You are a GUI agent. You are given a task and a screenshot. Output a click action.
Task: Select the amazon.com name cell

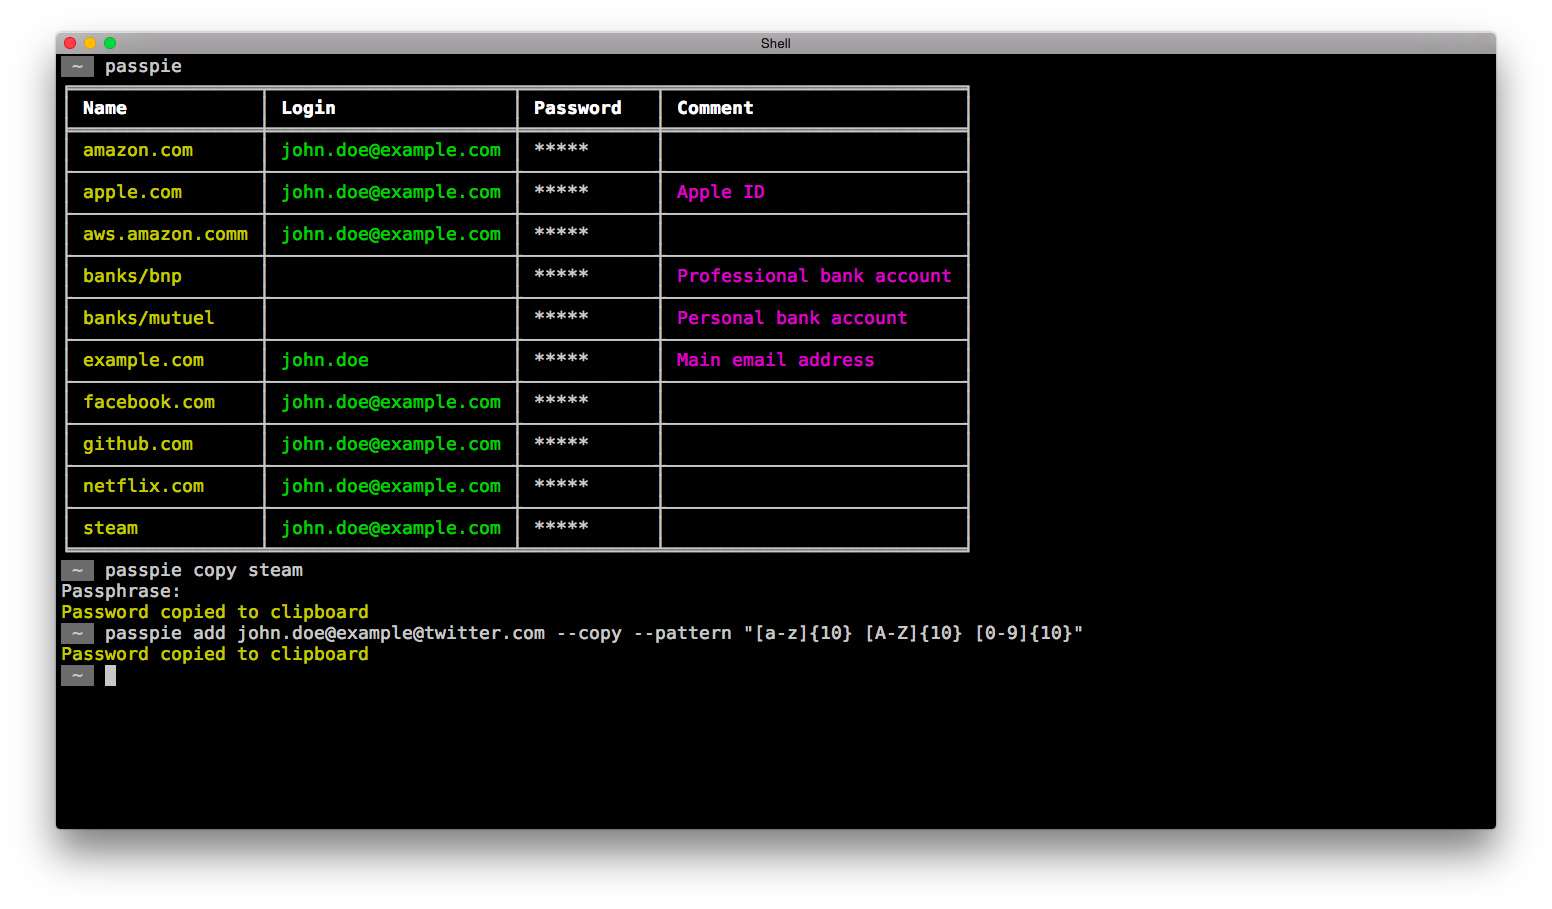[x=138, y=150]
